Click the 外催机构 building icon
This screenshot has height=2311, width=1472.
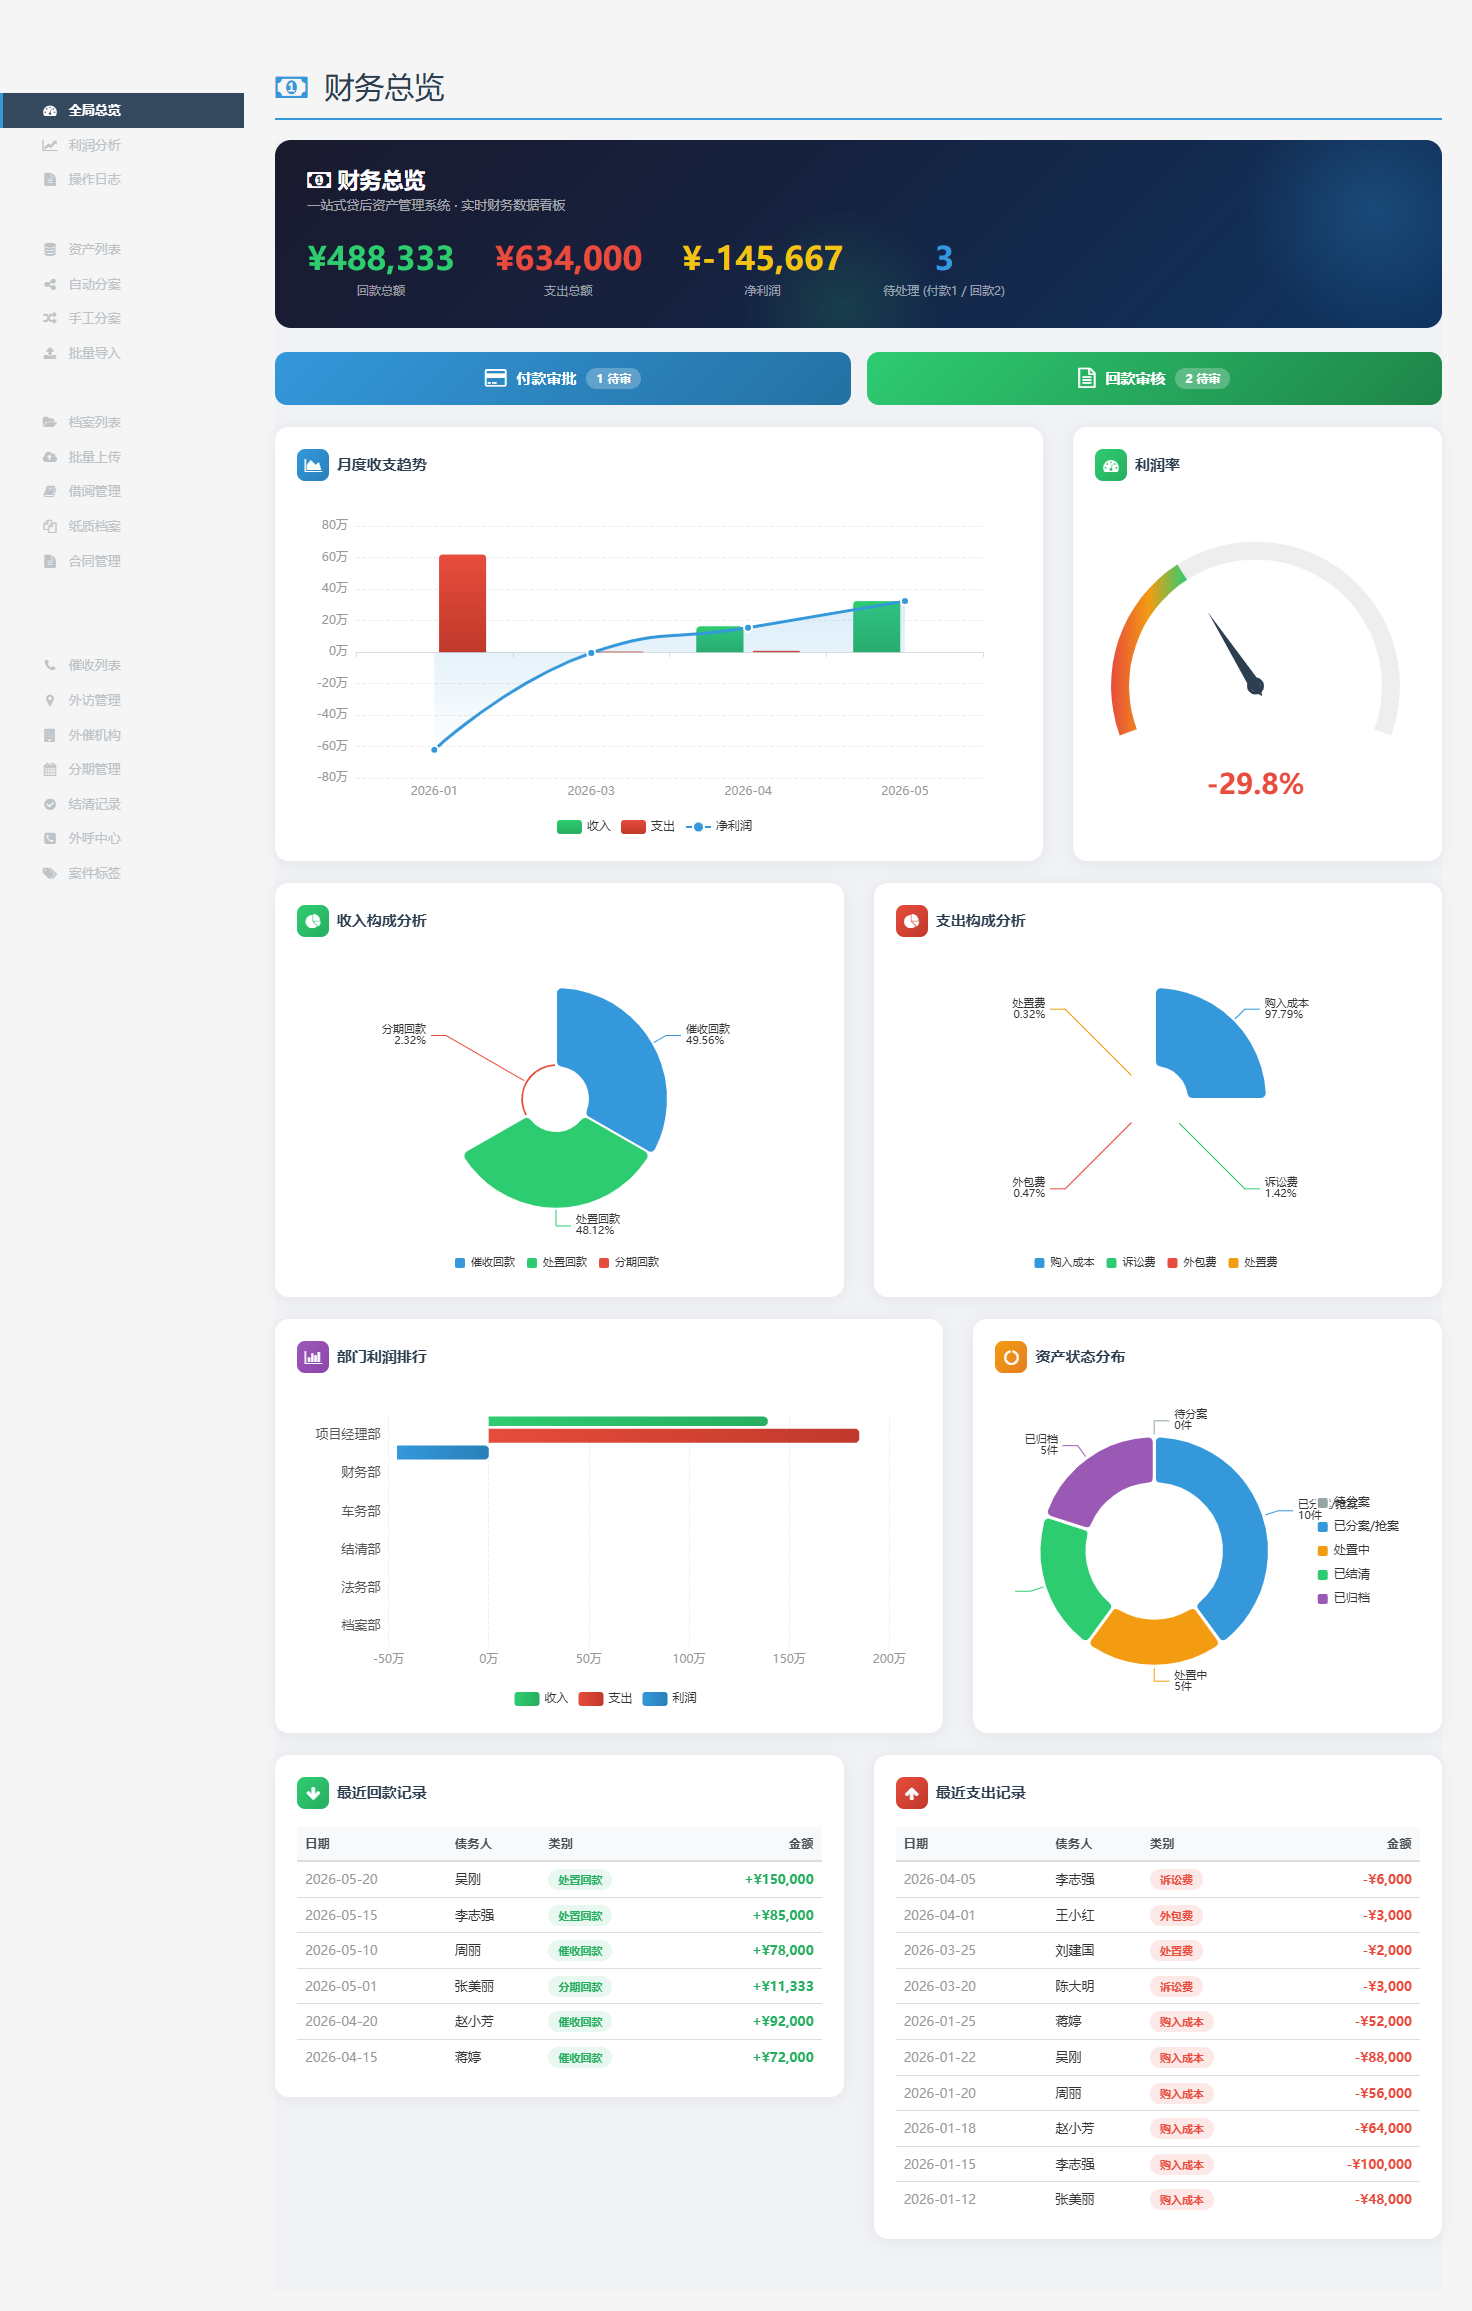coord(50,735)
